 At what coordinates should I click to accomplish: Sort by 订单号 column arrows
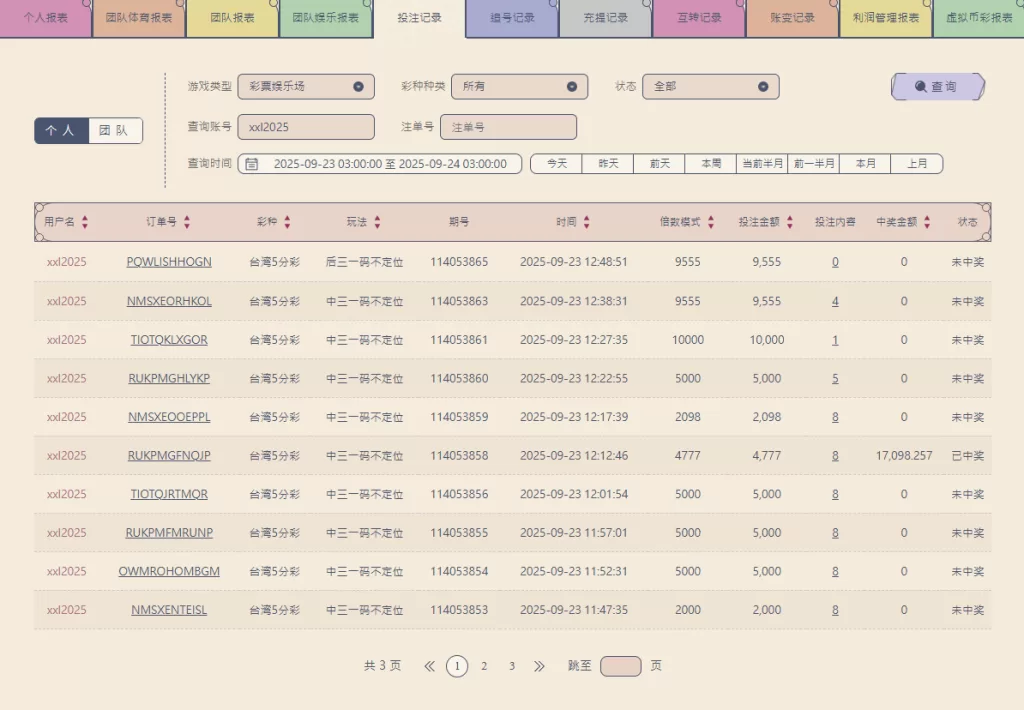coord(187,222)
